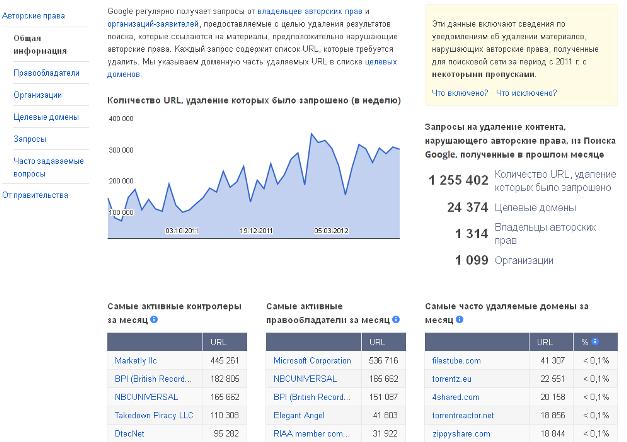The image size is (627, 442).
Task: Click the 'Takedown Piracy LLC' link
Action: pyautogui.click(x=156, y=414)
